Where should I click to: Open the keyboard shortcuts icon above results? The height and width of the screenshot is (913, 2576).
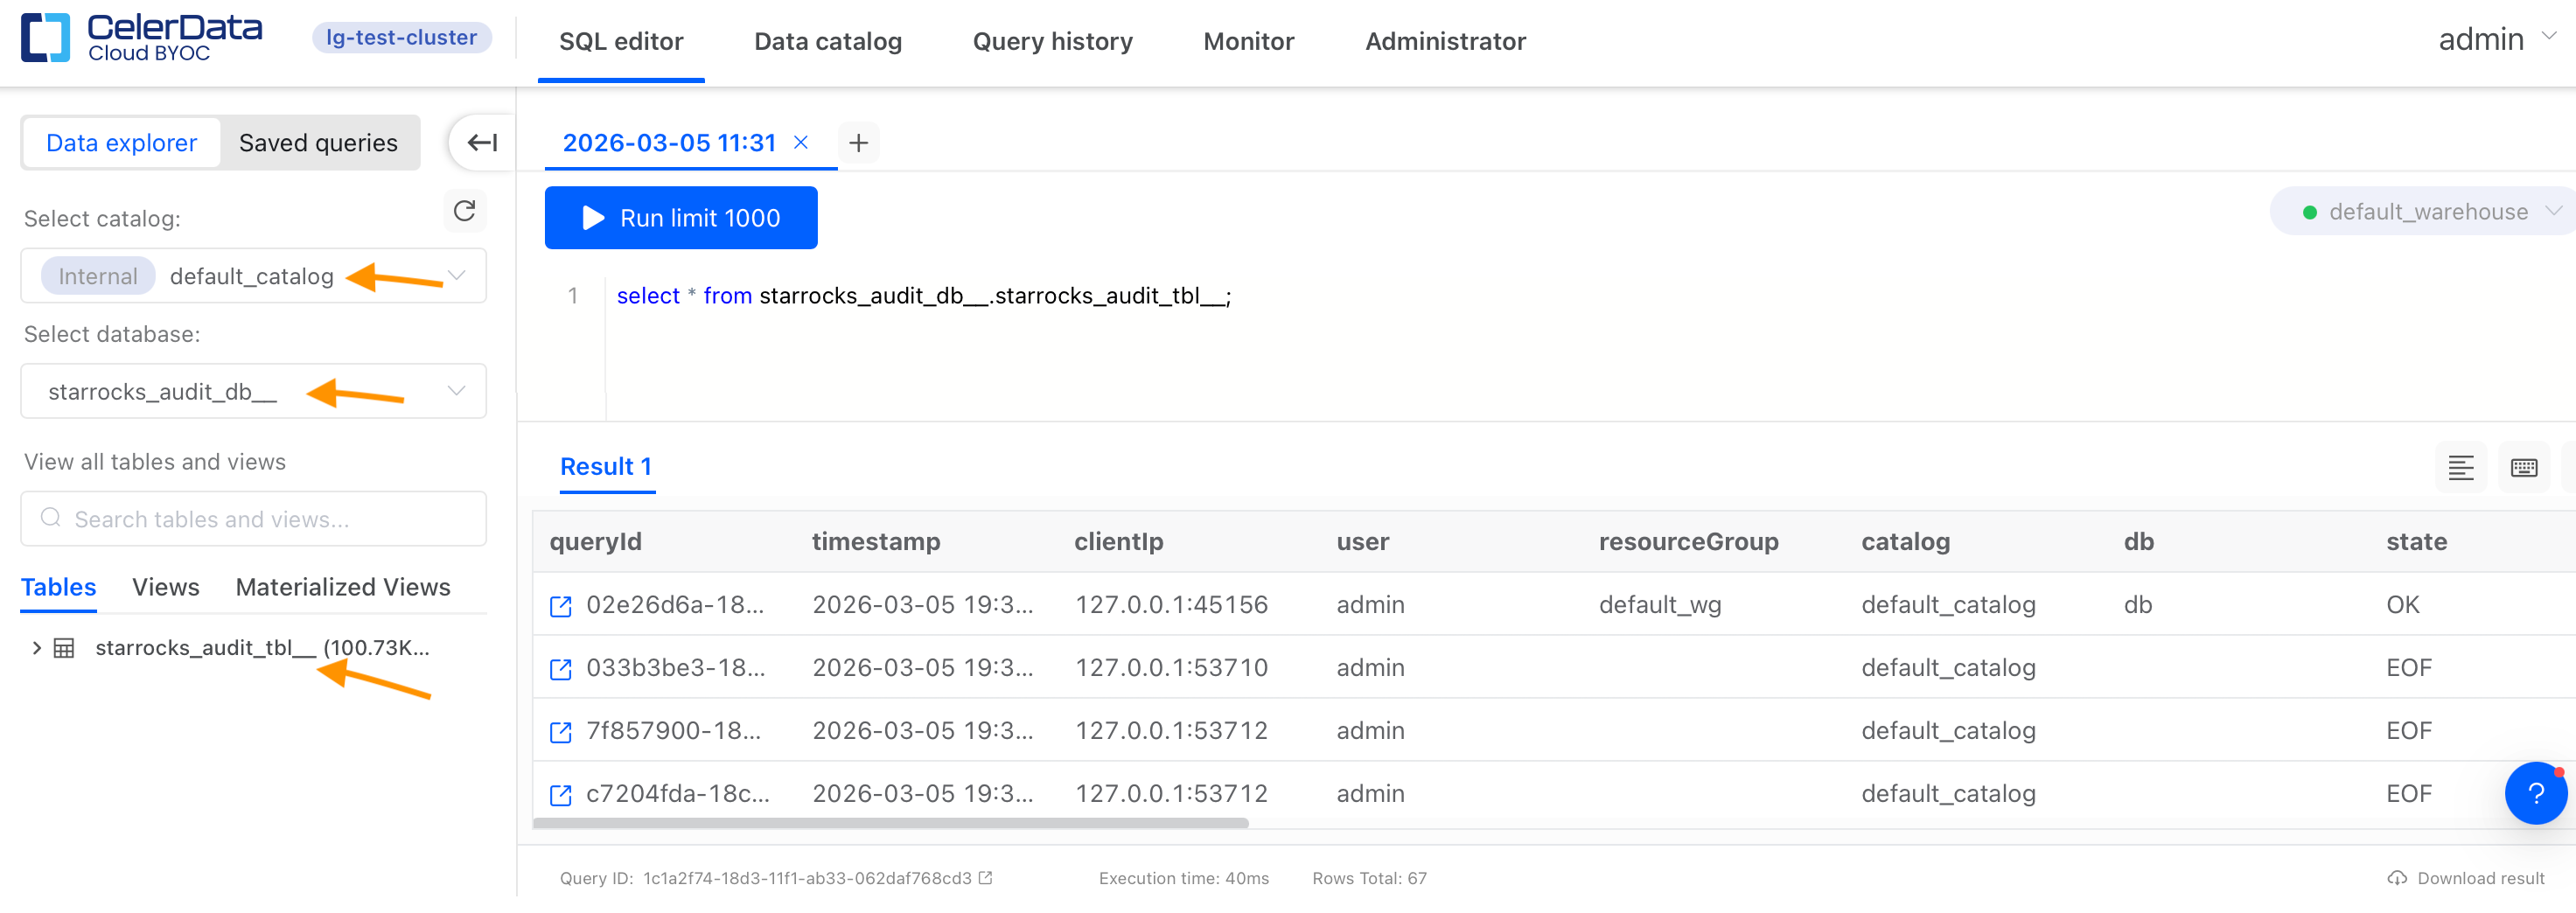pos(2525,466)
